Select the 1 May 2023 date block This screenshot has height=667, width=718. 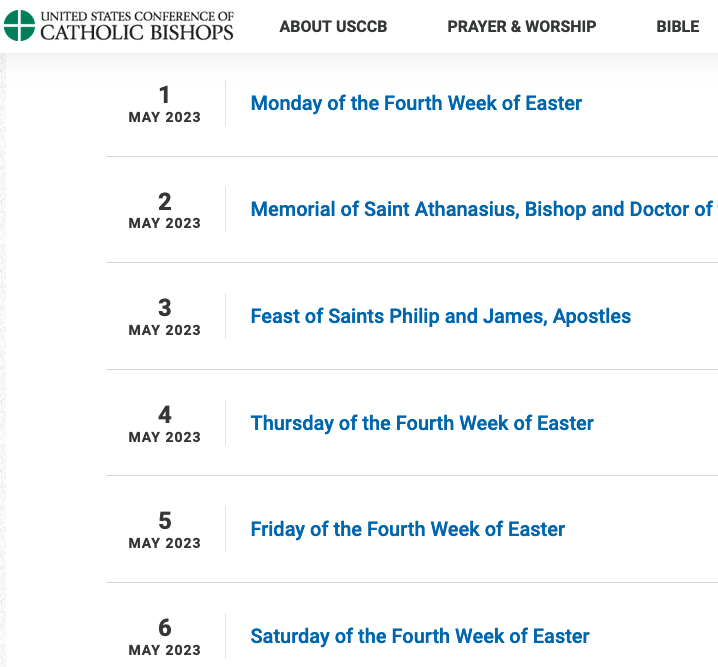[x=164, y=104]
